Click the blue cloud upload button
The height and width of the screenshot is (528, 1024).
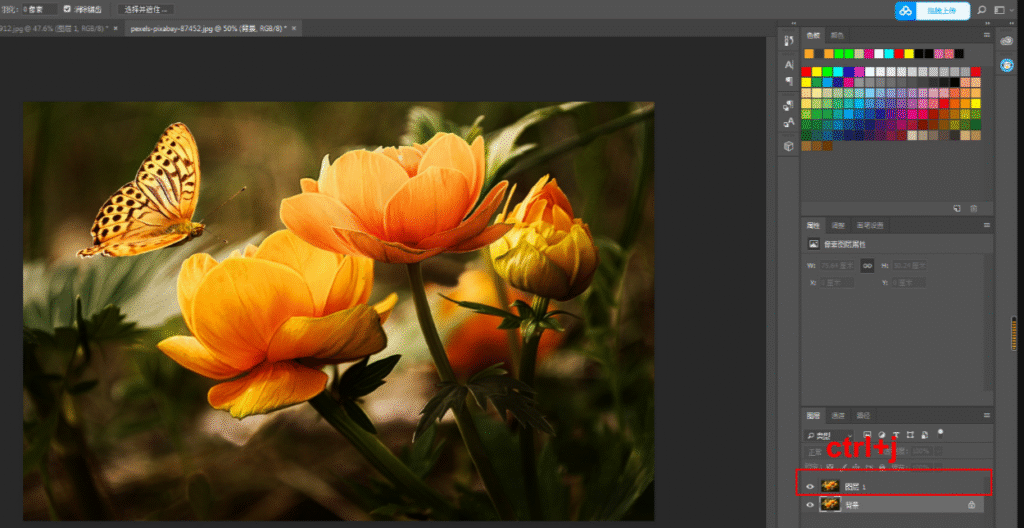pos(932,10)
